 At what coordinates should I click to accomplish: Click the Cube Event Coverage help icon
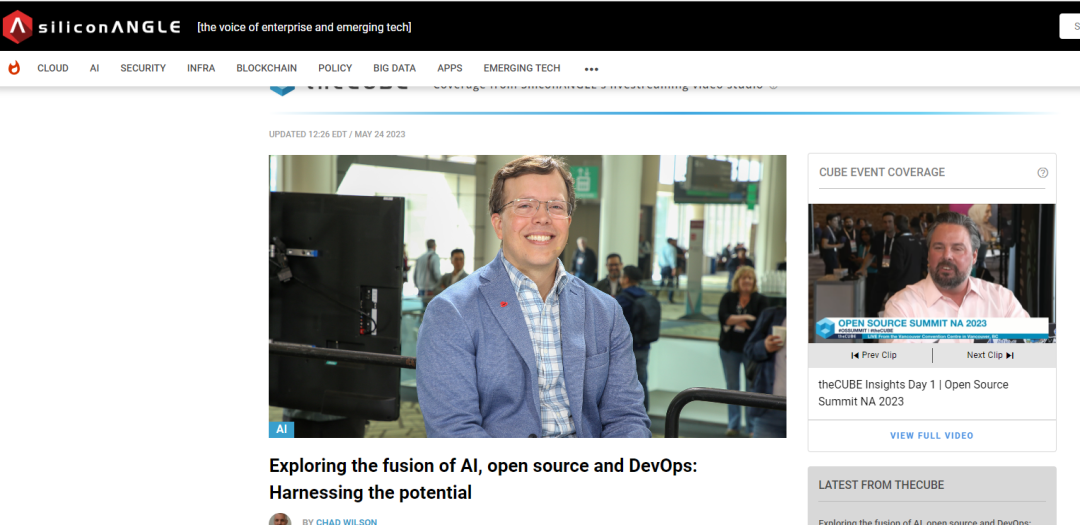[x=1042, y=173]
